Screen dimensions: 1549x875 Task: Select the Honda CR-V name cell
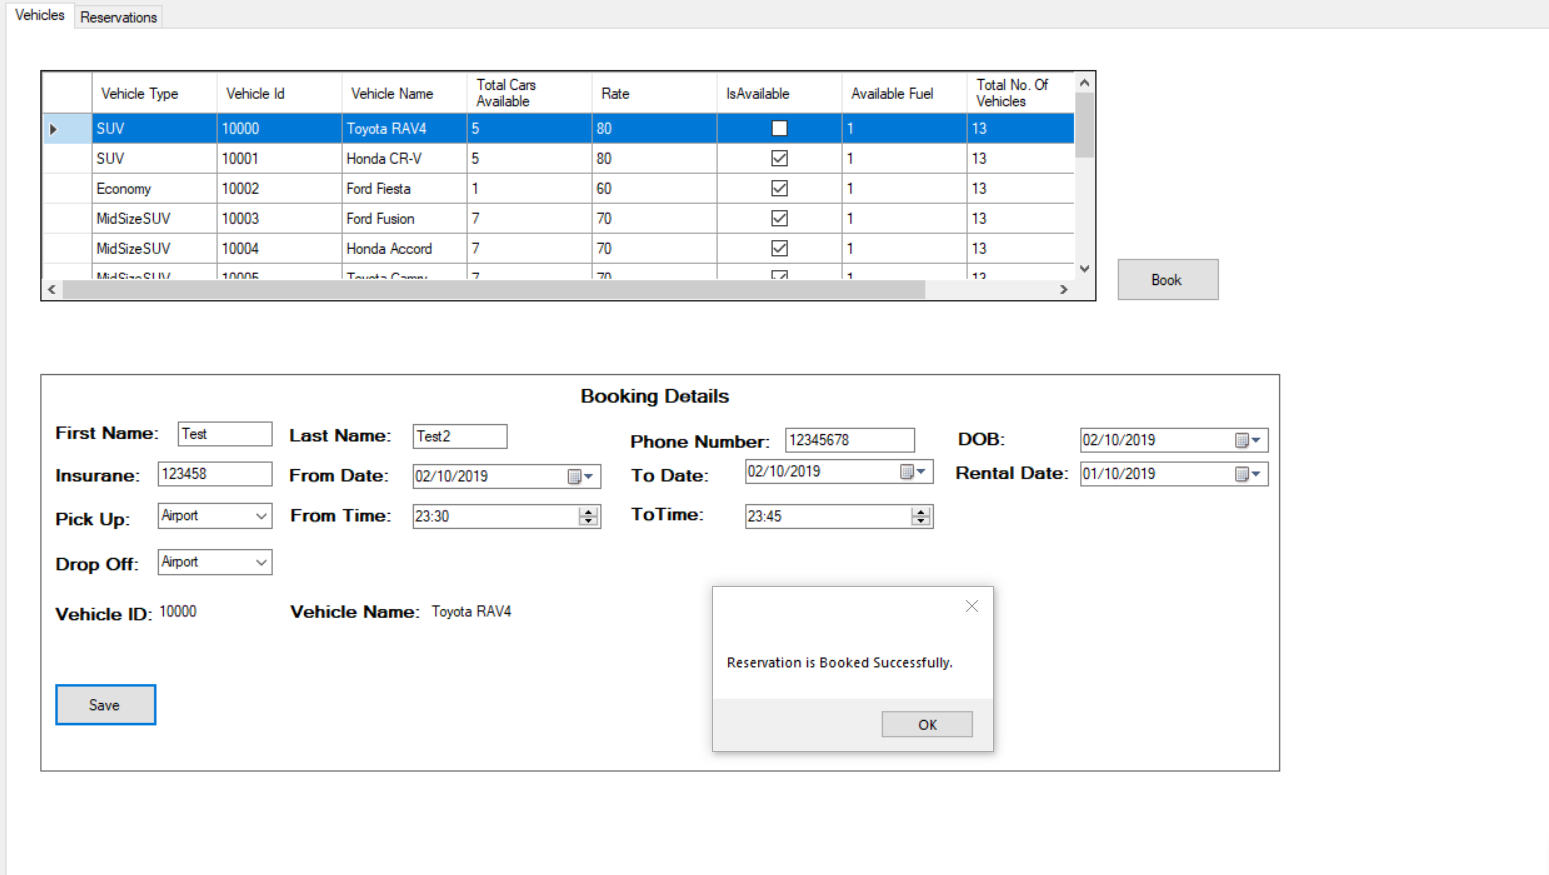(404, 158)
